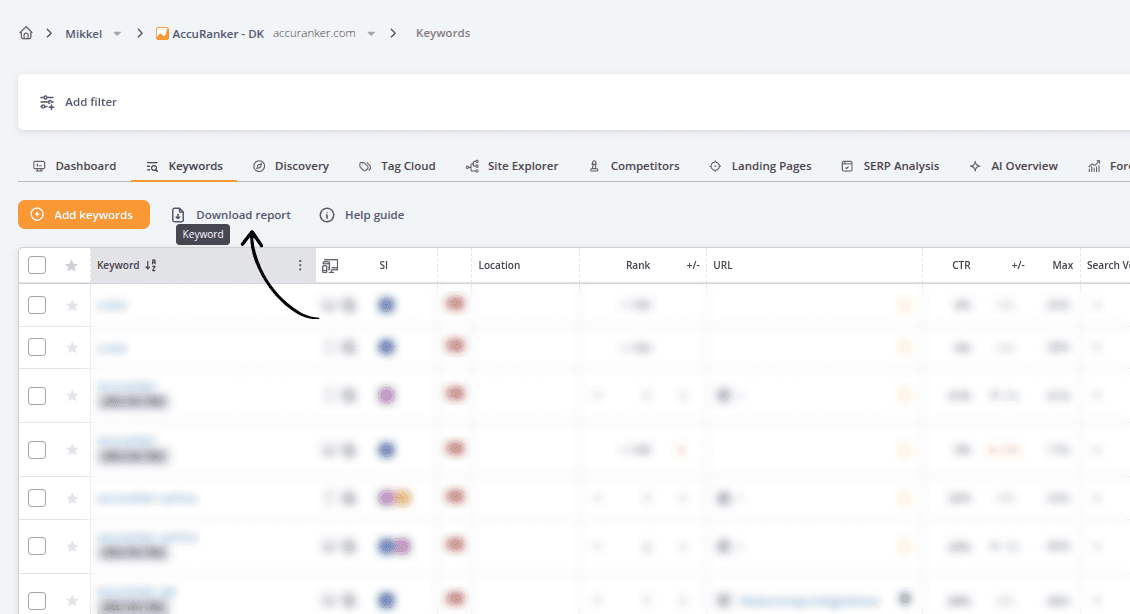Image resolution: width=1130 pixels, height=614 pixels.
Task: Switch to the Dashboard tab
Action: tap(74, 166)
